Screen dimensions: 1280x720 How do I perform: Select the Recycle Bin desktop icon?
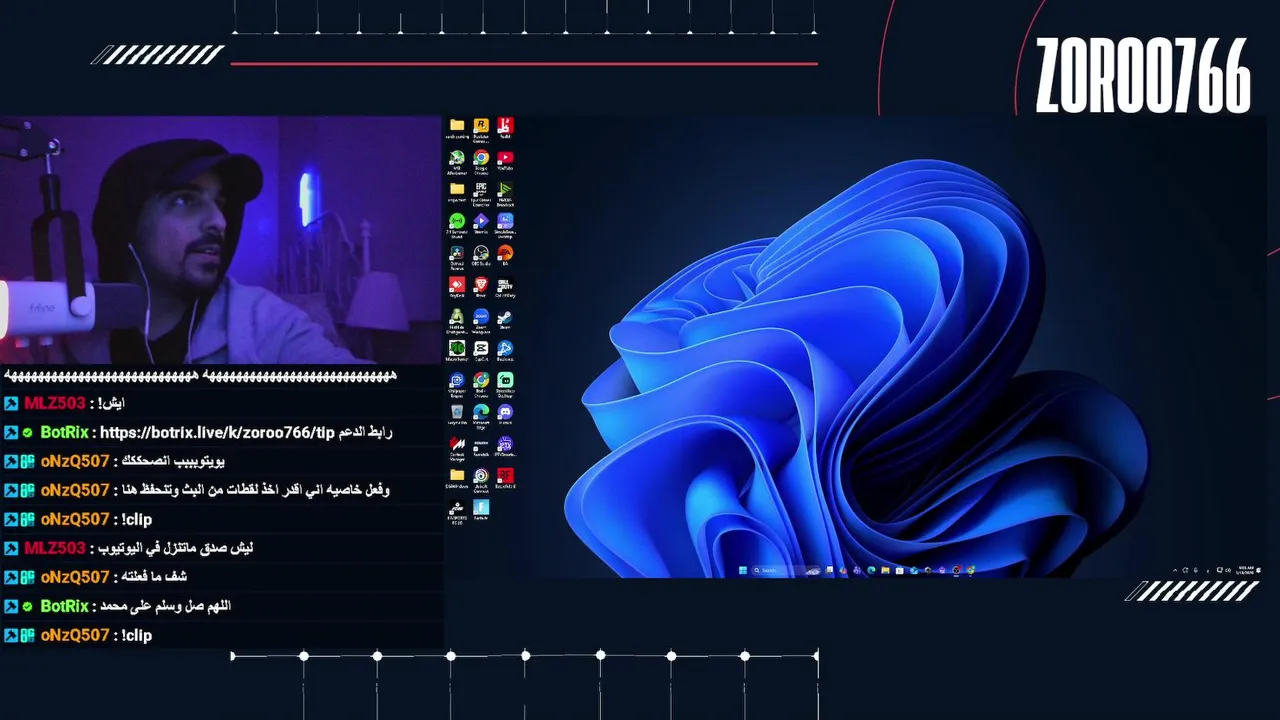tap(456, 415)
